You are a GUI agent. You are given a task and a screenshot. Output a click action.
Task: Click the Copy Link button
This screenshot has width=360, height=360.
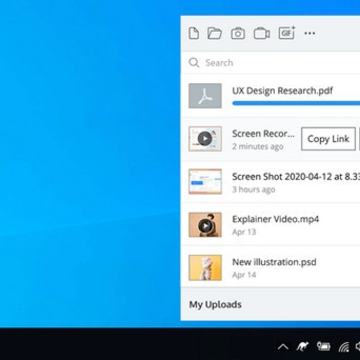coord(328,139)
